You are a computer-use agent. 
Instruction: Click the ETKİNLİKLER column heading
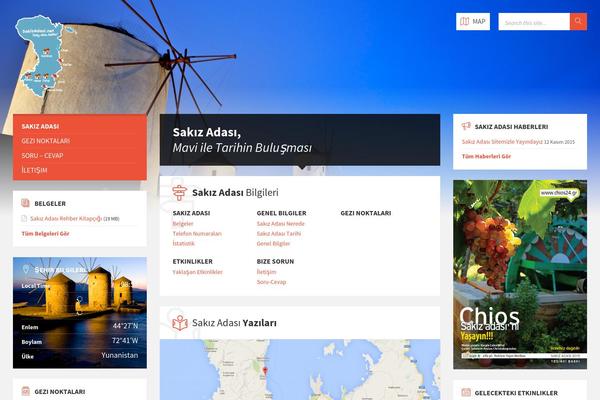tap(192, 261)
